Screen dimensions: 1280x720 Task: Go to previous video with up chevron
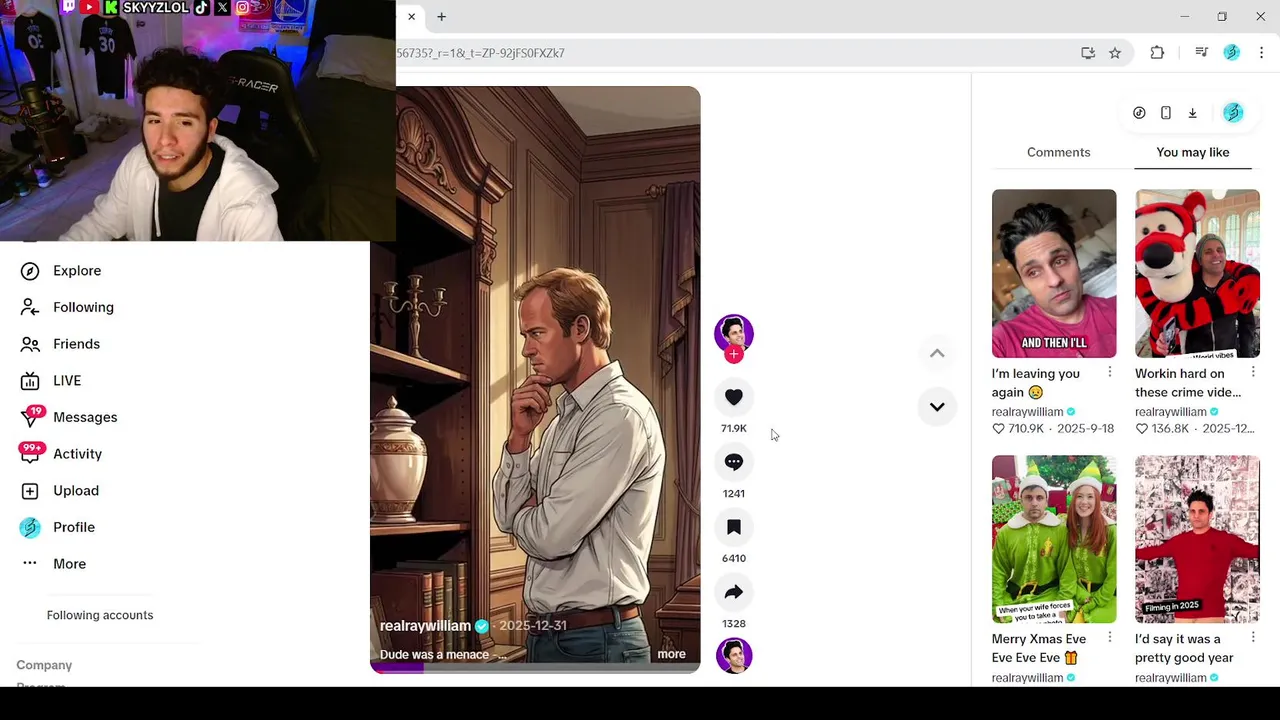[937, 353]
